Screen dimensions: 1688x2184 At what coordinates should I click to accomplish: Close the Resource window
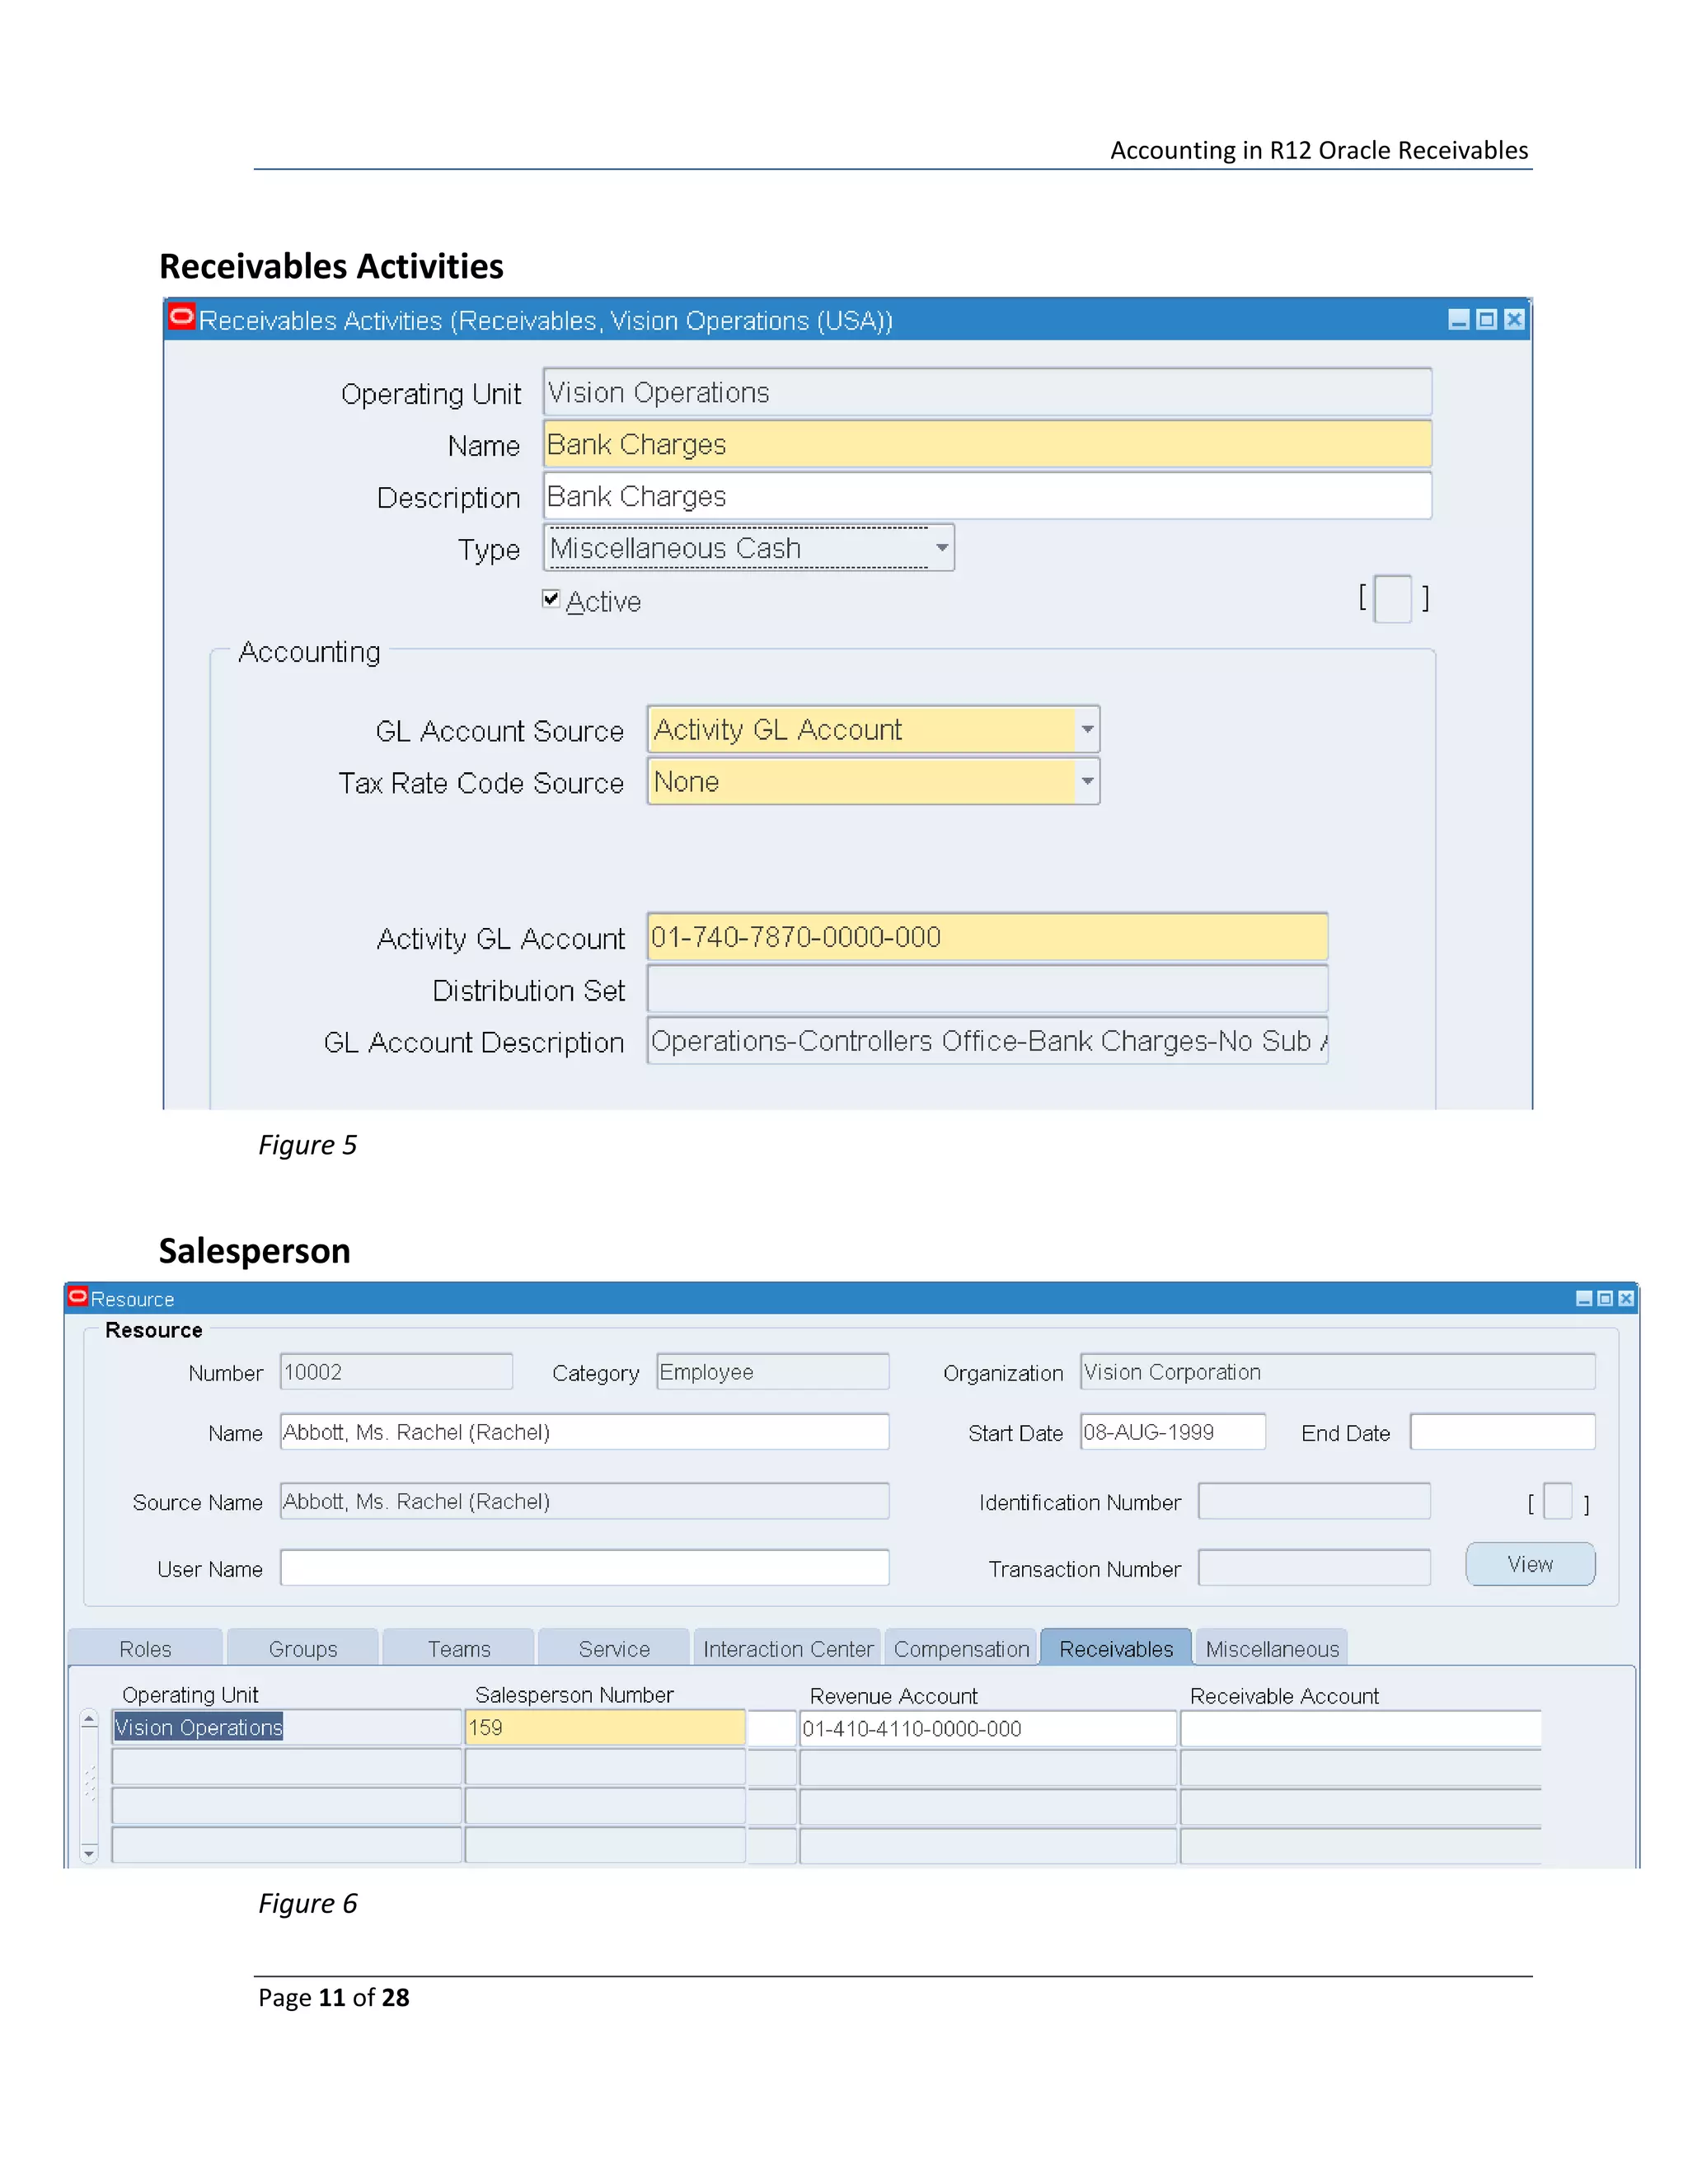1626,1298
